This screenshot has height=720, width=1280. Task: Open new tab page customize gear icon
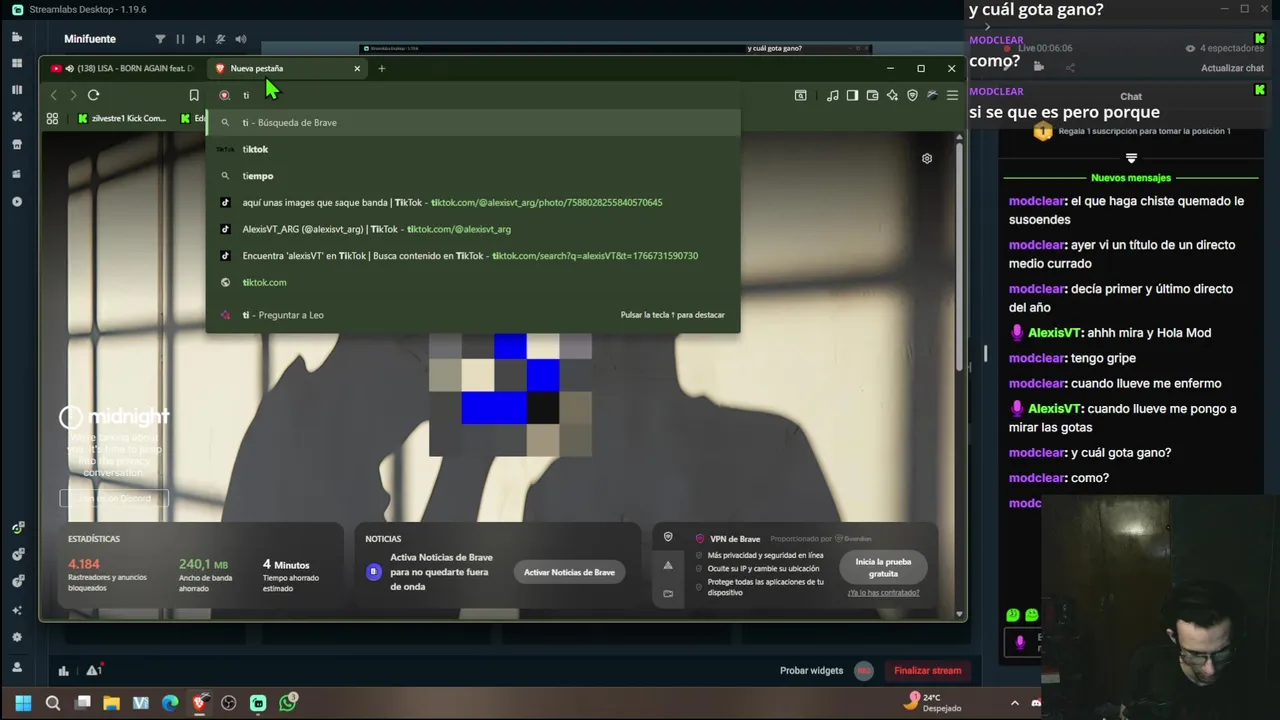927,158
